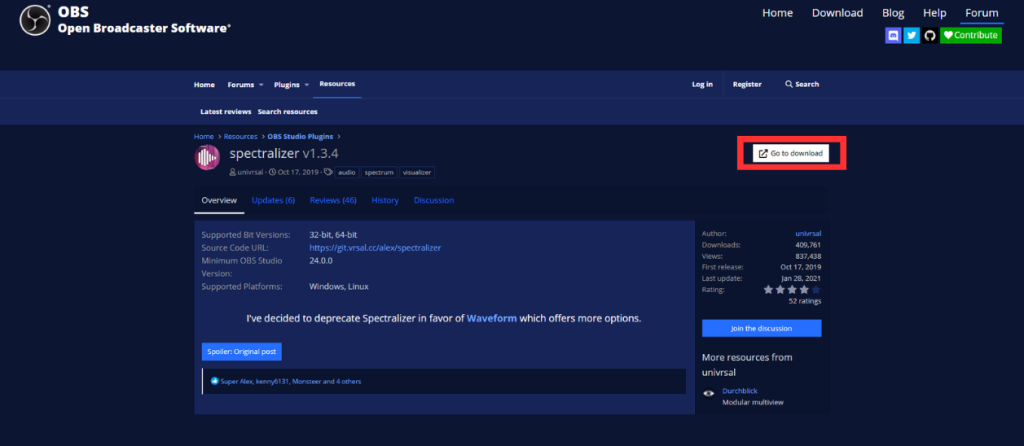Click the visualizer tag

click(x=417, y=172)
